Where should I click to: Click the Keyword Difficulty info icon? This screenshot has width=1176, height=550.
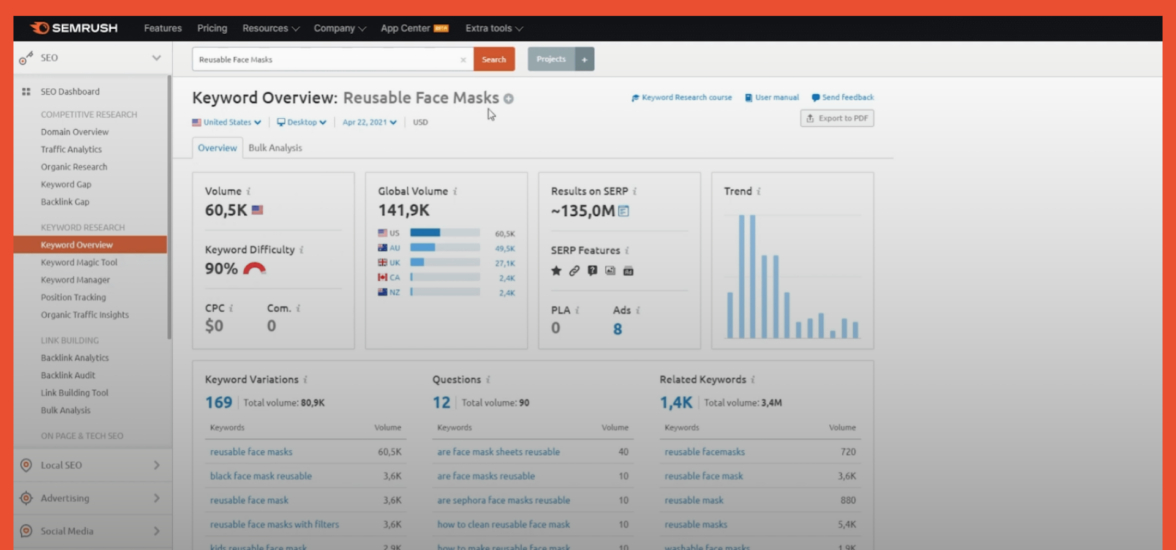pos(302,249)
